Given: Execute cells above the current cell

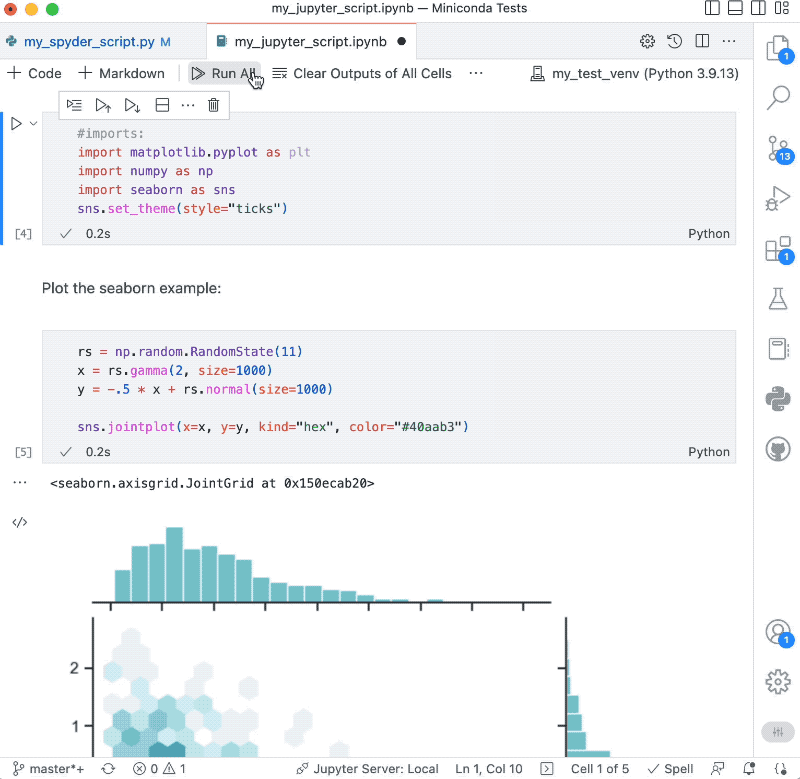Looking at the screenshot, I should pyautogui.click(x=103, y=106).
